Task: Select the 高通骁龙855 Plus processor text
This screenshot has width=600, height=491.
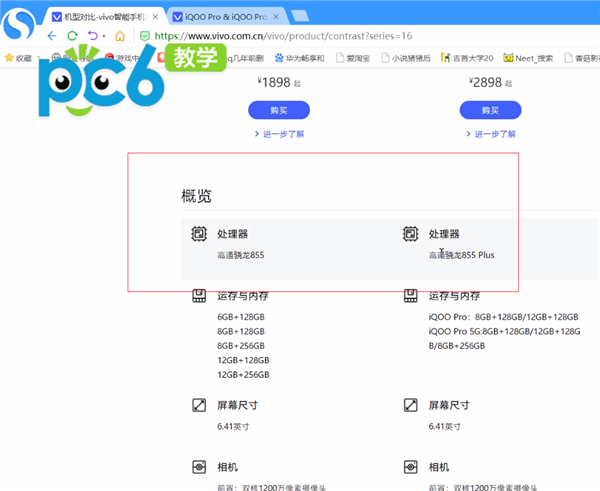Action: [461, 255]
